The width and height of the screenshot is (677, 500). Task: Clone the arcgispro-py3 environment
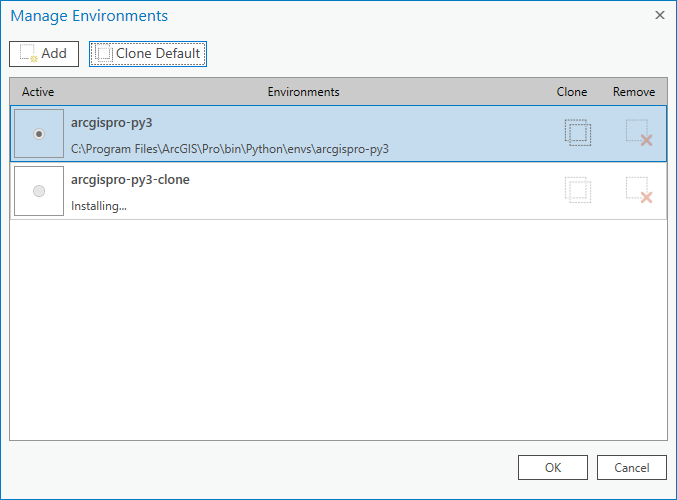(577, 133)
